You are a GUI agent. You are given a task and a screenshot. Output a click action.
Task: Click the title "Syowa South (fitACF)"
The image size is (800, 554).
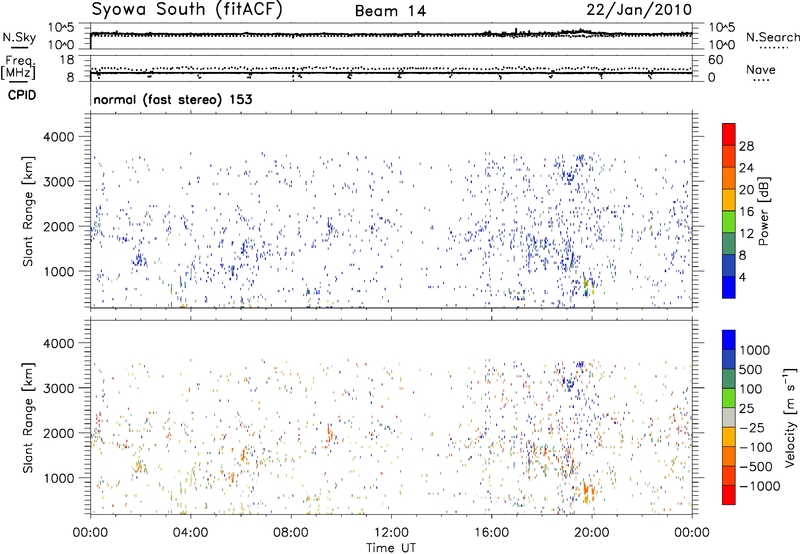click(x=187, y=10)
